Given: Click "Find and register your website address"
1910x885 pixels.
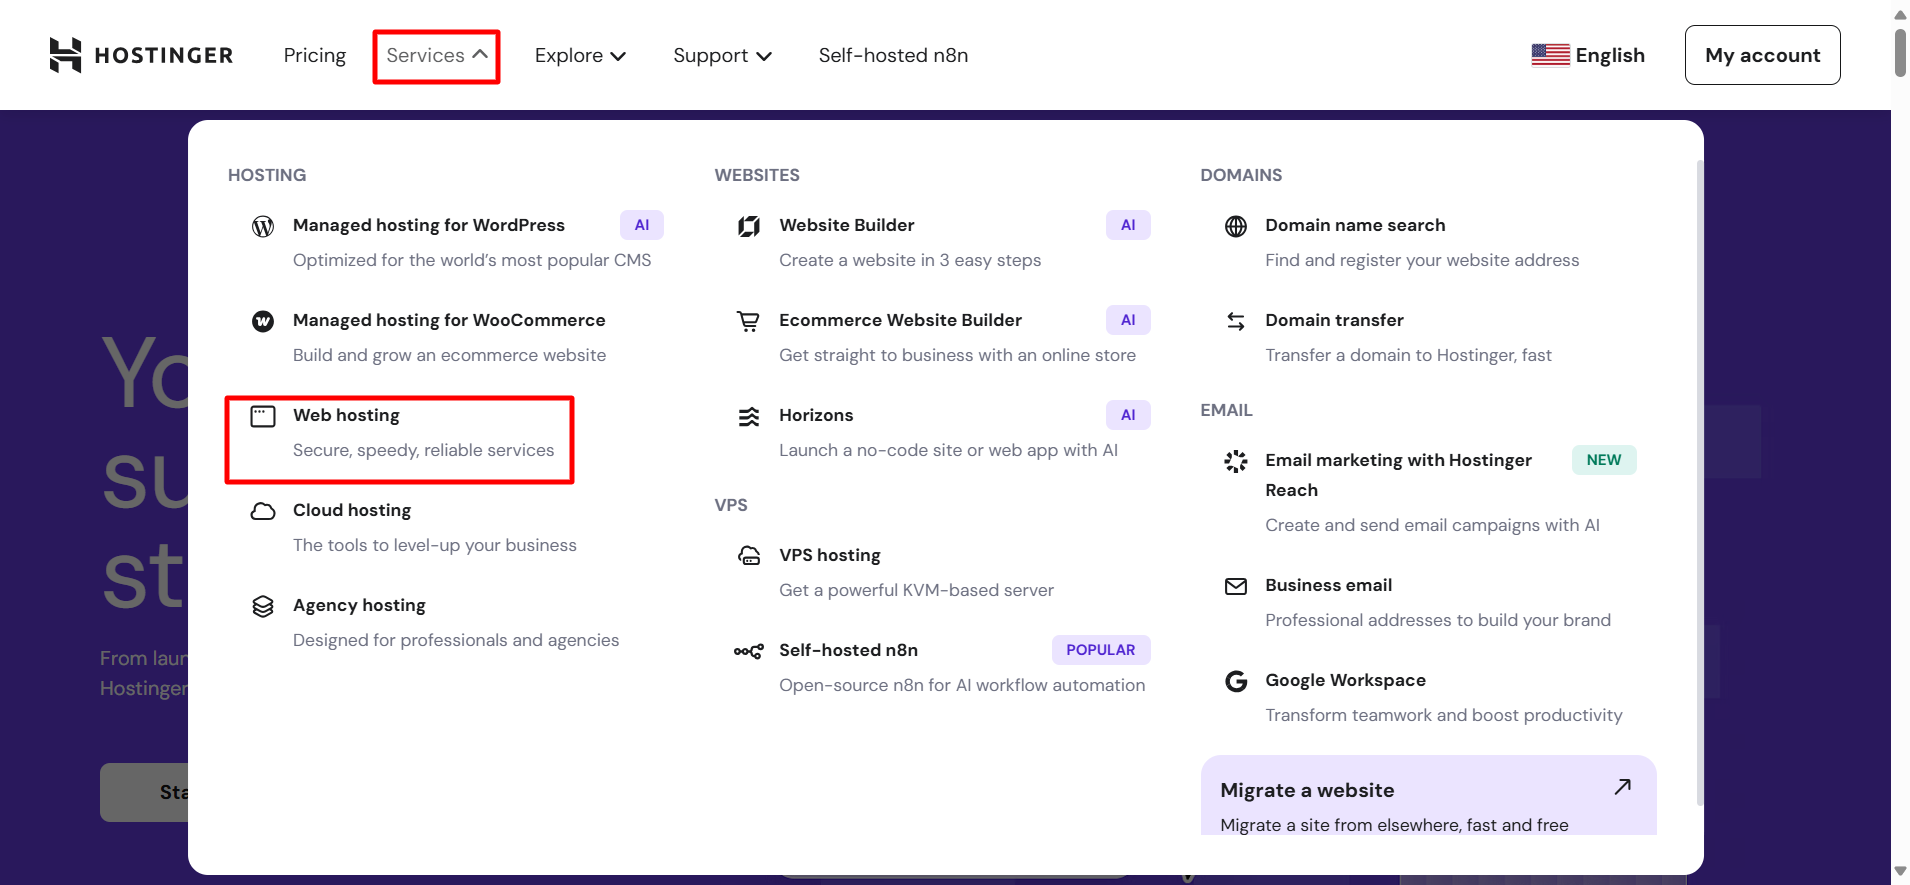Looking at the screenshot, I should pos(1422,260).
